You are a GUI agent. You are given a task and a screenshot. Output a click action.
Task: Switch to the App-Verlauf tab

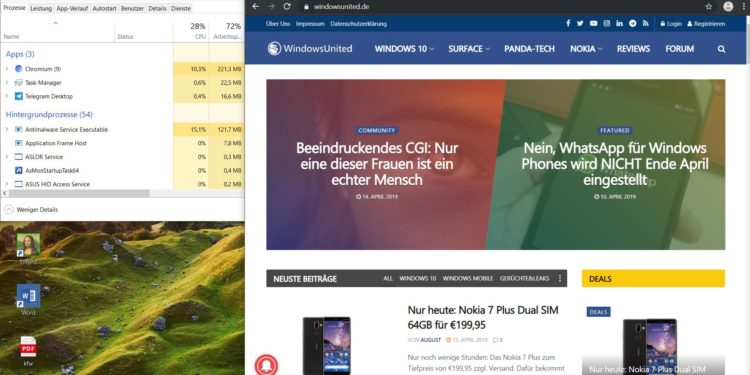click(x=72, y=9)
